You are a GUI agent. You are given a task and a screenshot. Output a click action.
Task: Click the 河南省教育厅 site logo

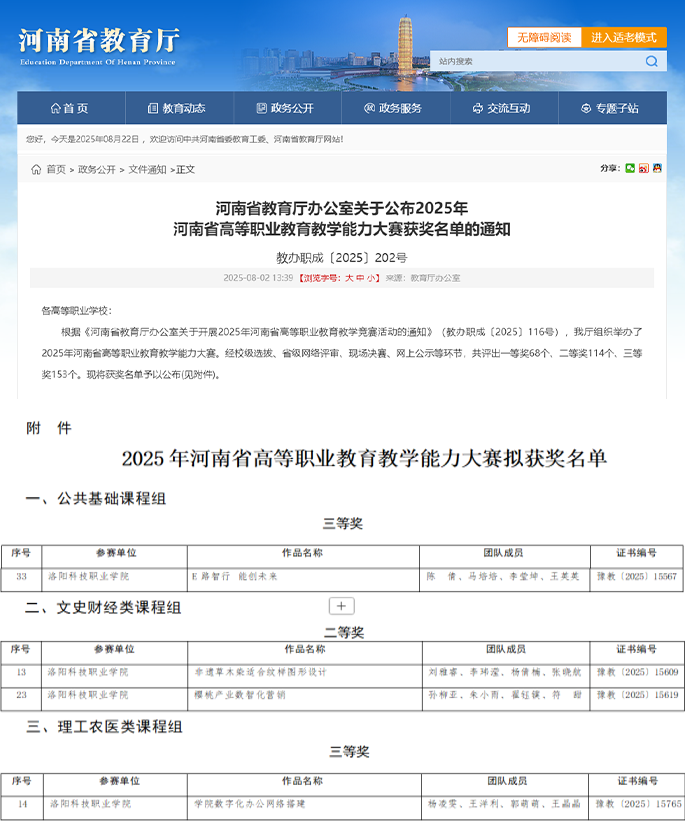coord(98,43)
